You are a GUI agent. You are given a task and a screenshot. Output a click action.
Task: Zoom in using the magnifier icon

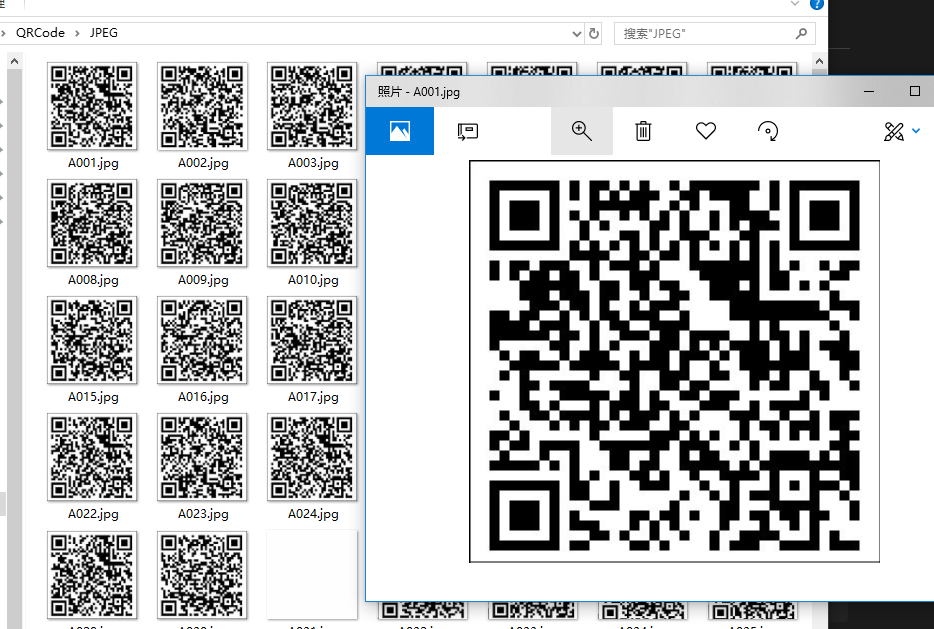coord(581,131)
